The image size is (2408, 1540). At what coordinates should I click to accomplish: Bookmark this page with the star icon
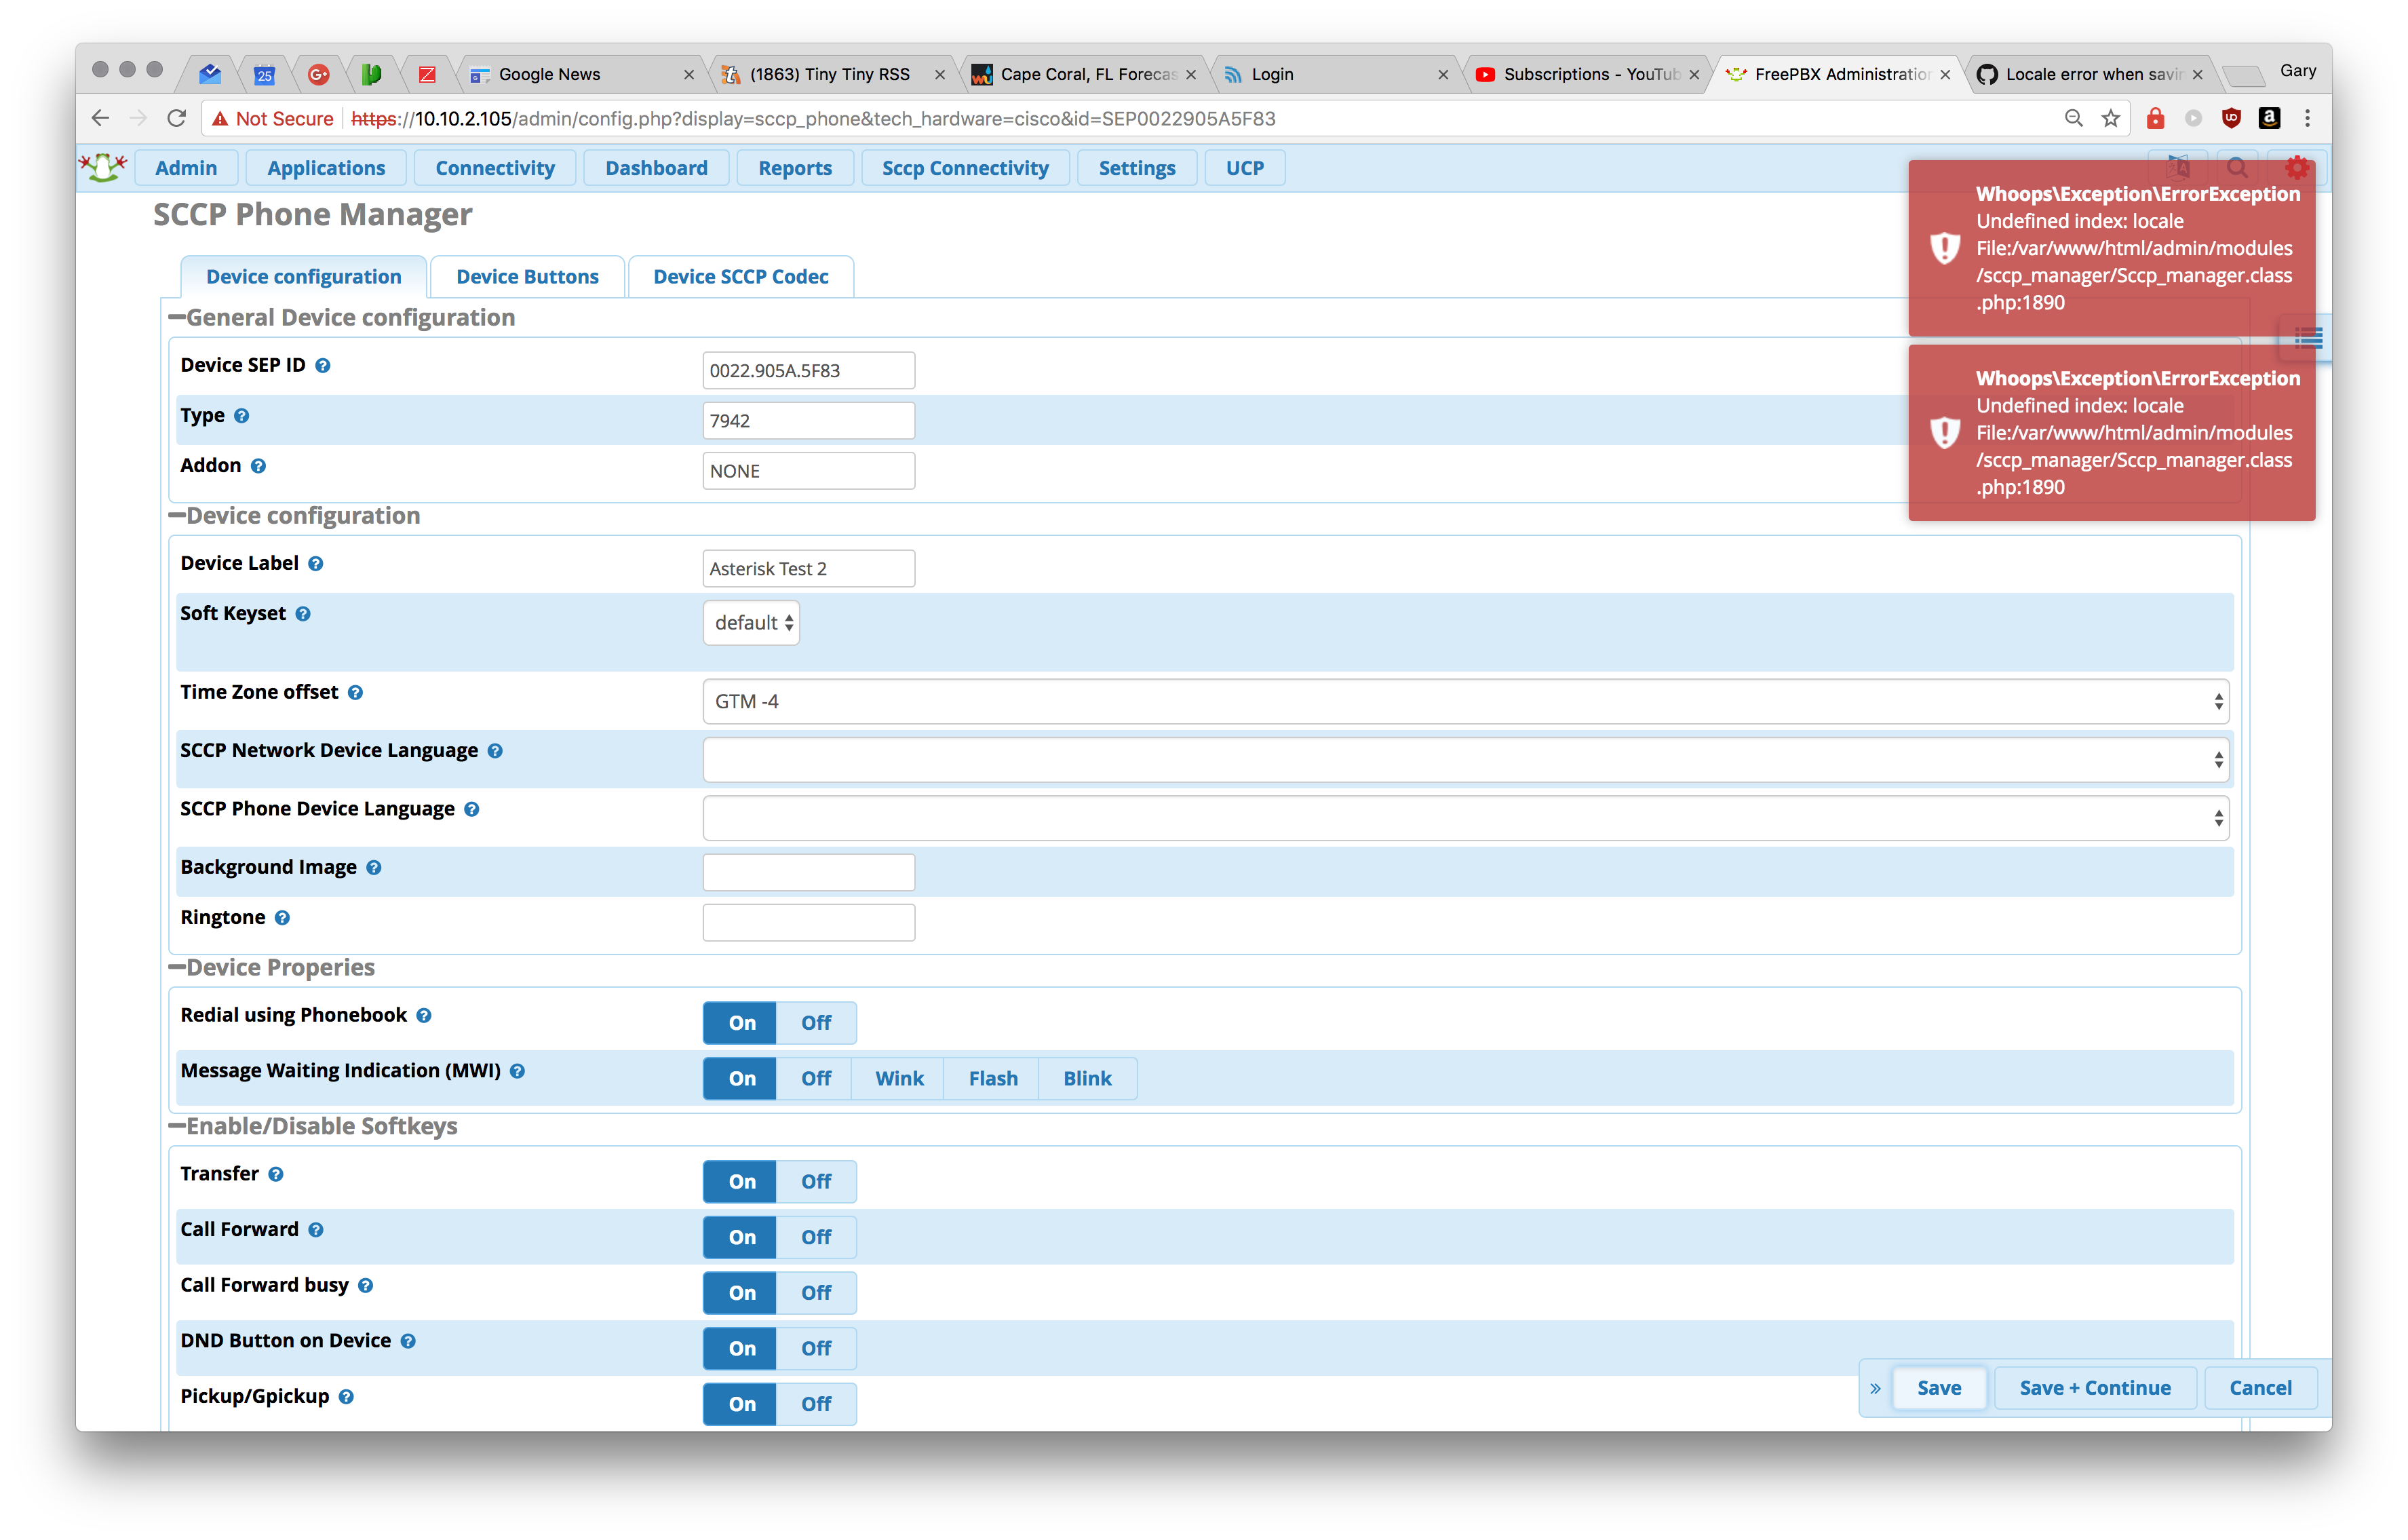(2111, 119)
